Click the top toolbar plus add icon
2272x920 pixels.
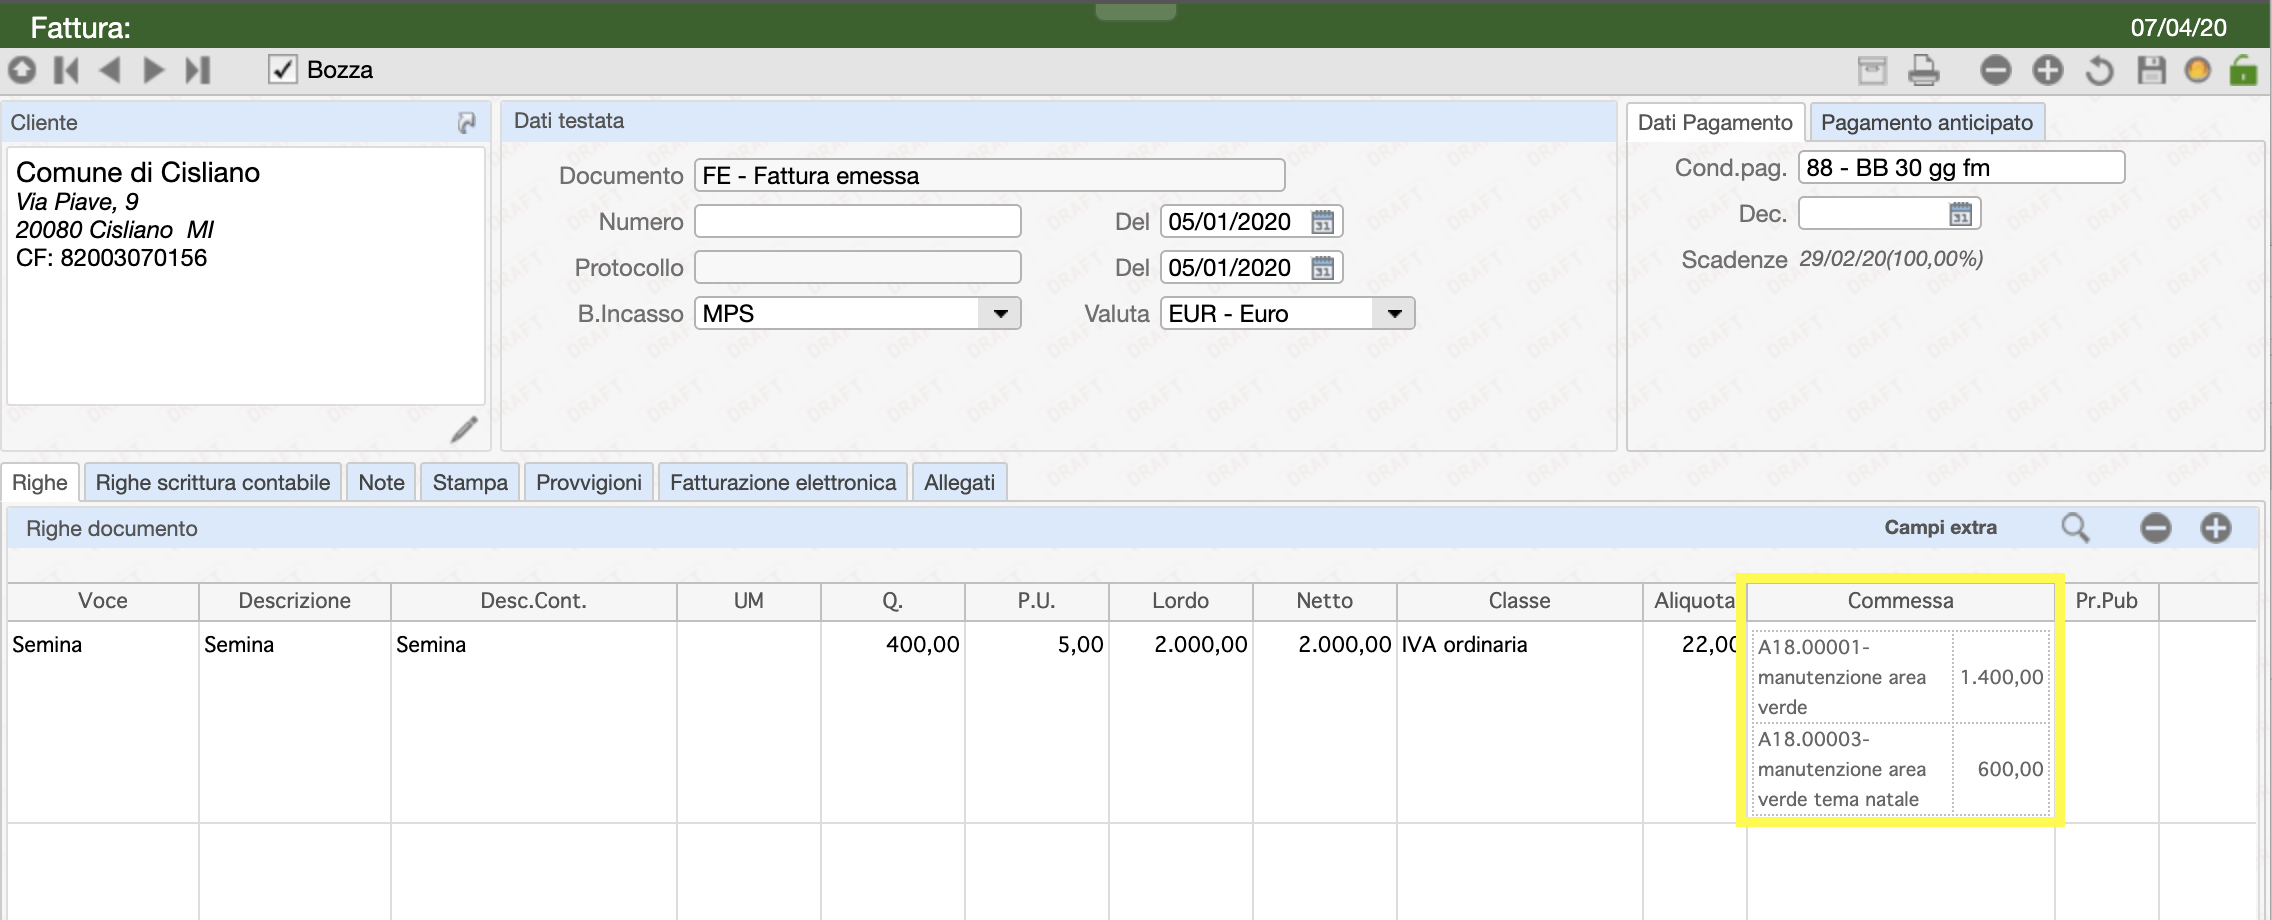pos(2048,70)
